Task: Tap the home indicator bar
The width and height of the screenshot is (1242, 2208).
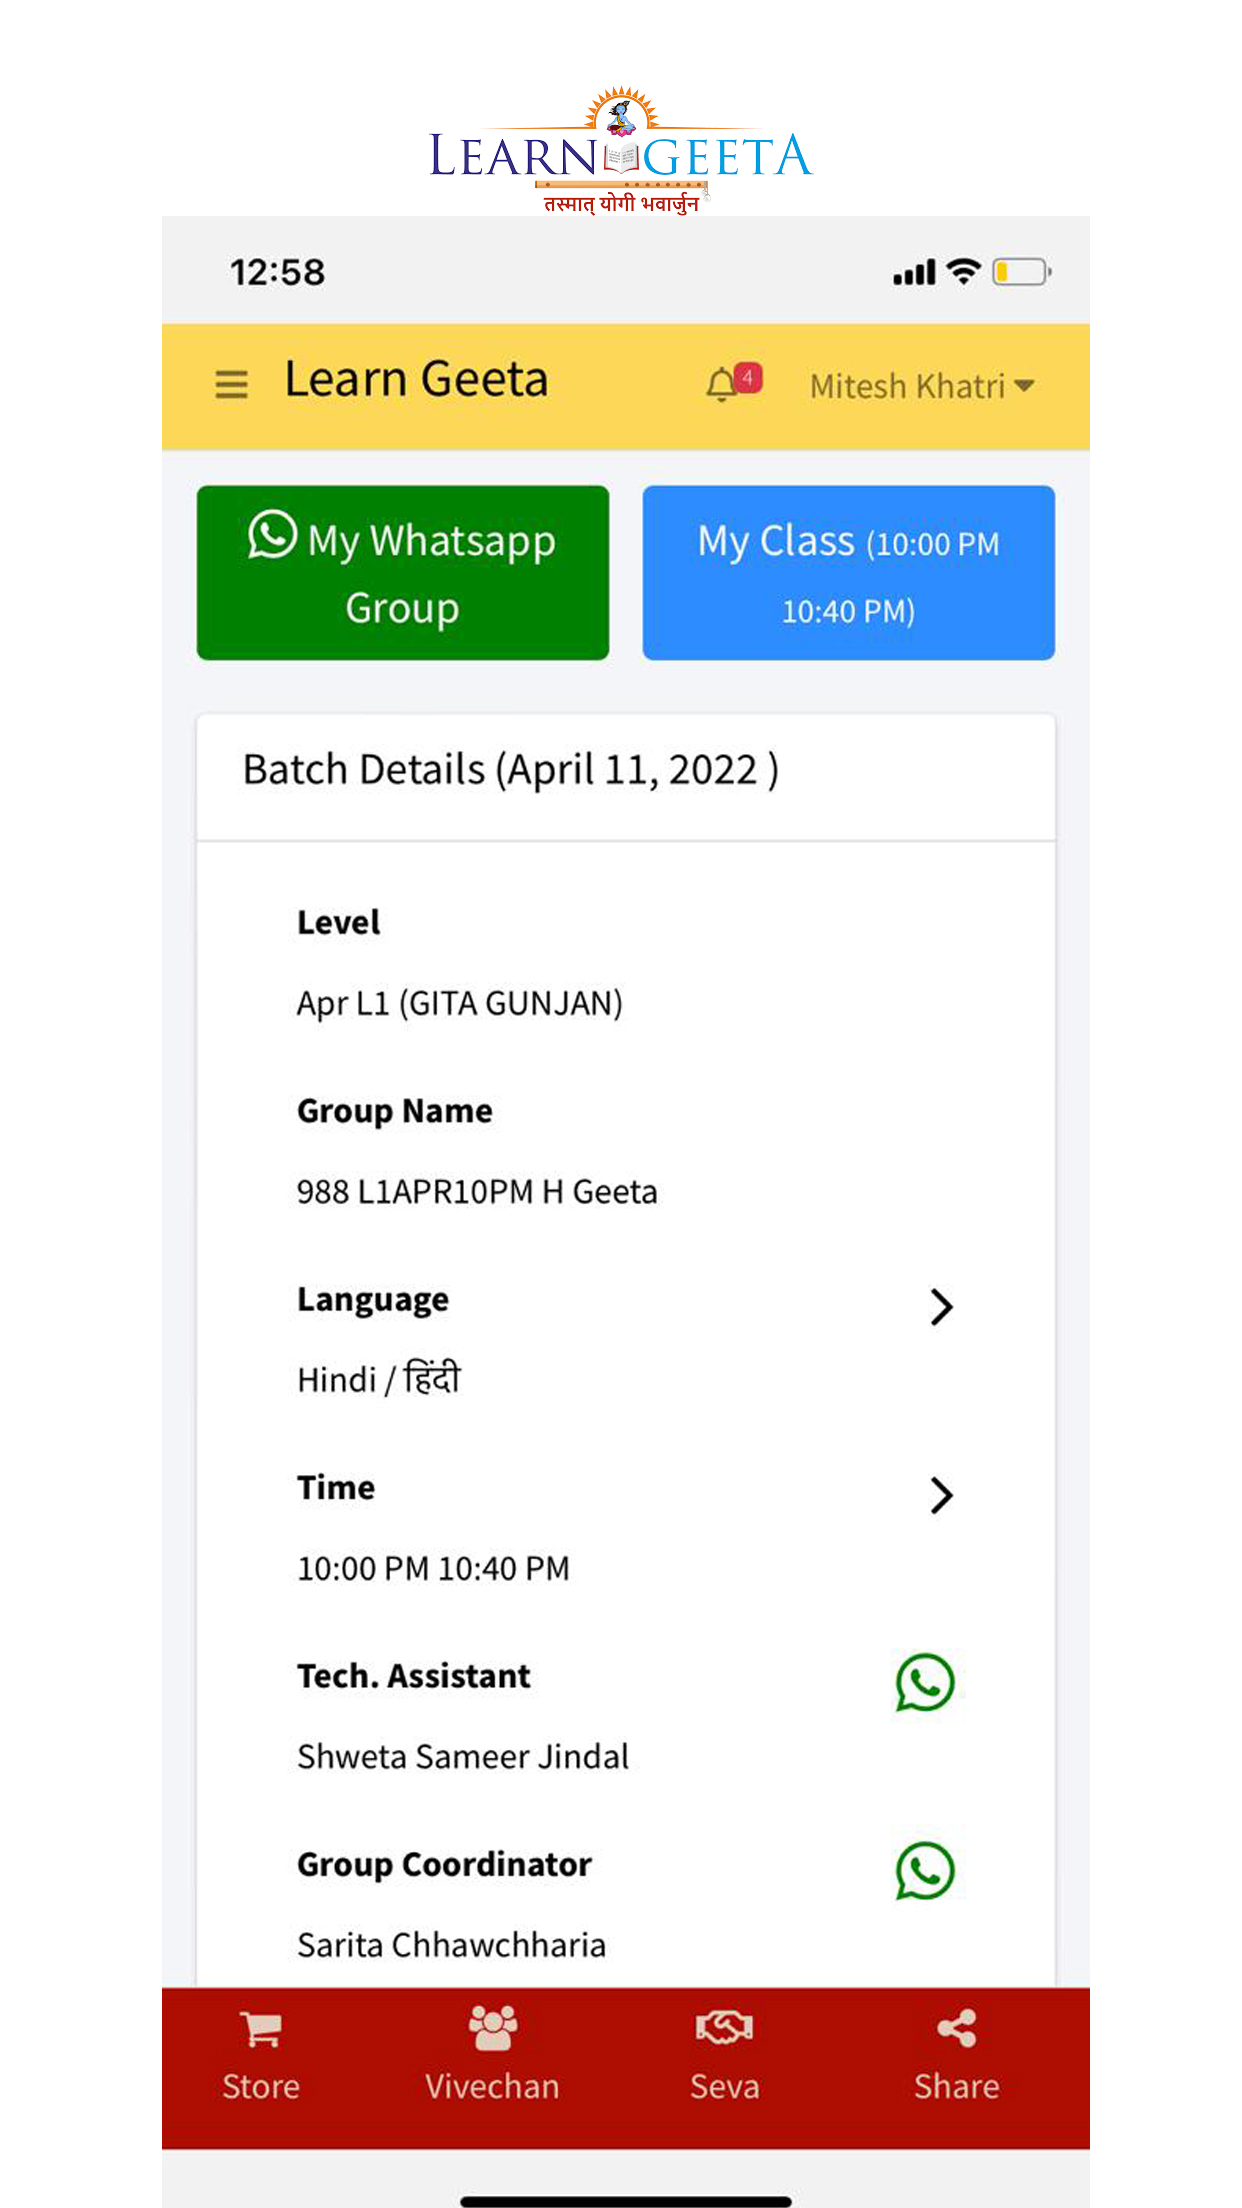Action: coord(626,2200)
